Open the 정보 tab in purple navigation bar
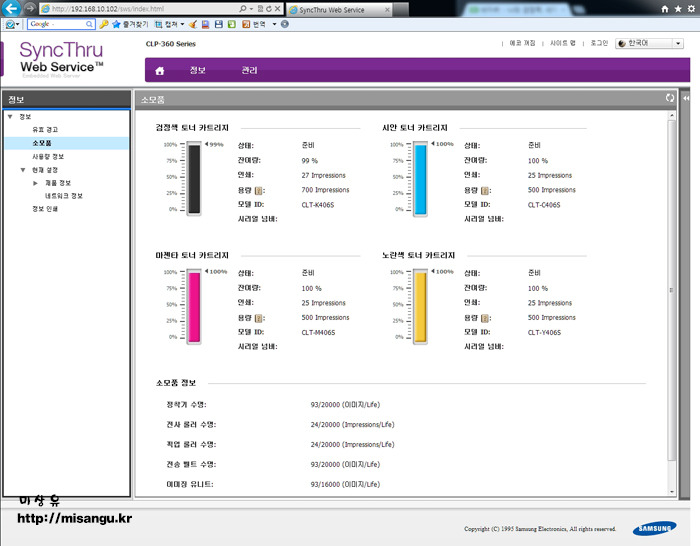This screenshot has height=546, width=700. tap(198, 70)
